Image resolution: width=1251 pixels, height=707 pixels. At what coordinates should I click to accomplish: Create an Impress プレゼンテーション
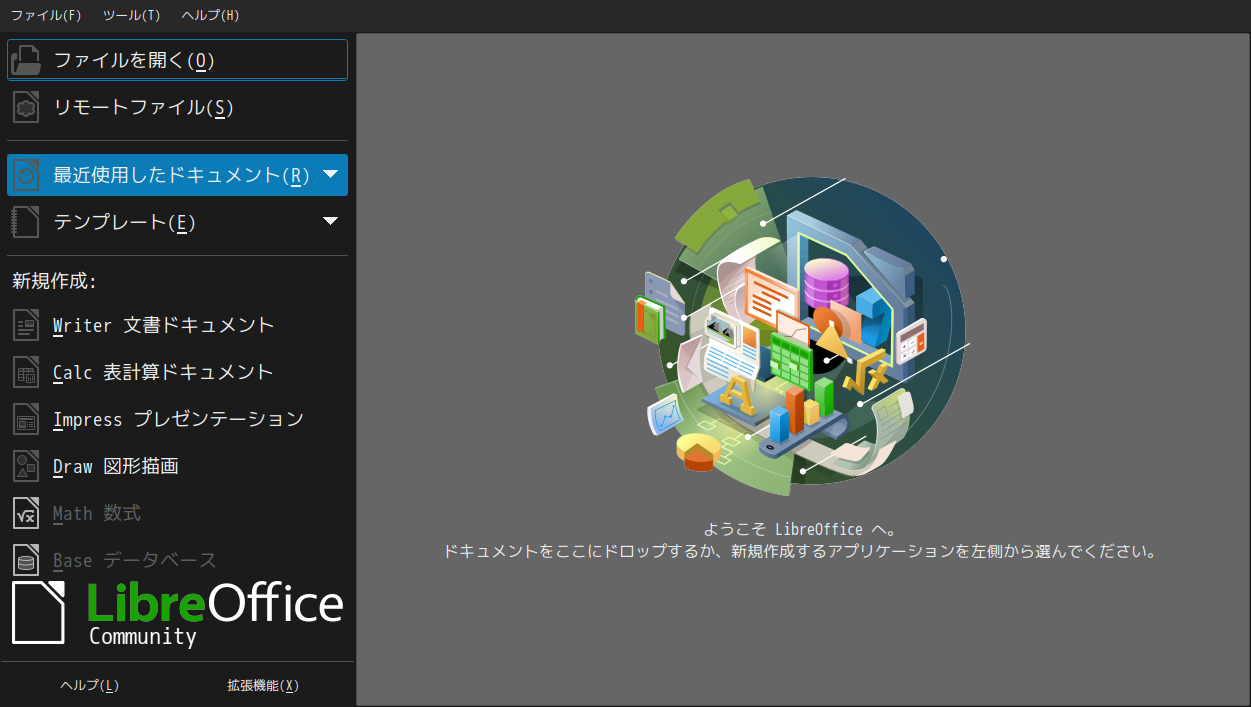point(177,419)
